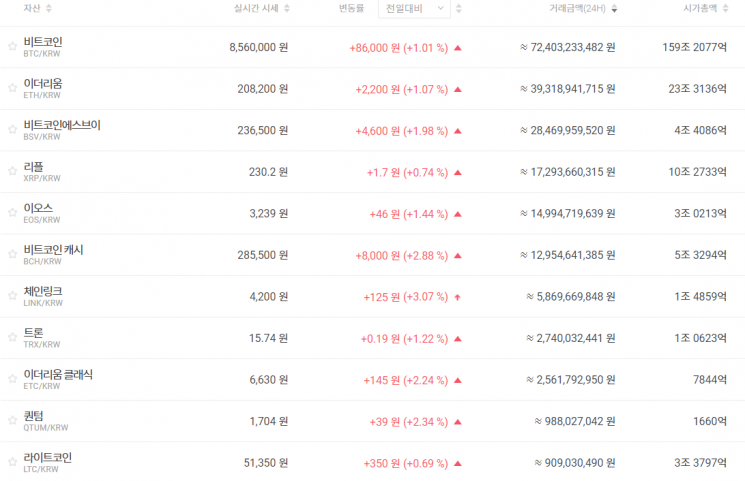745x481 pixels.
Task: Click the +86,000 원 (+1.01 %) change
Action: coord(399,48)
